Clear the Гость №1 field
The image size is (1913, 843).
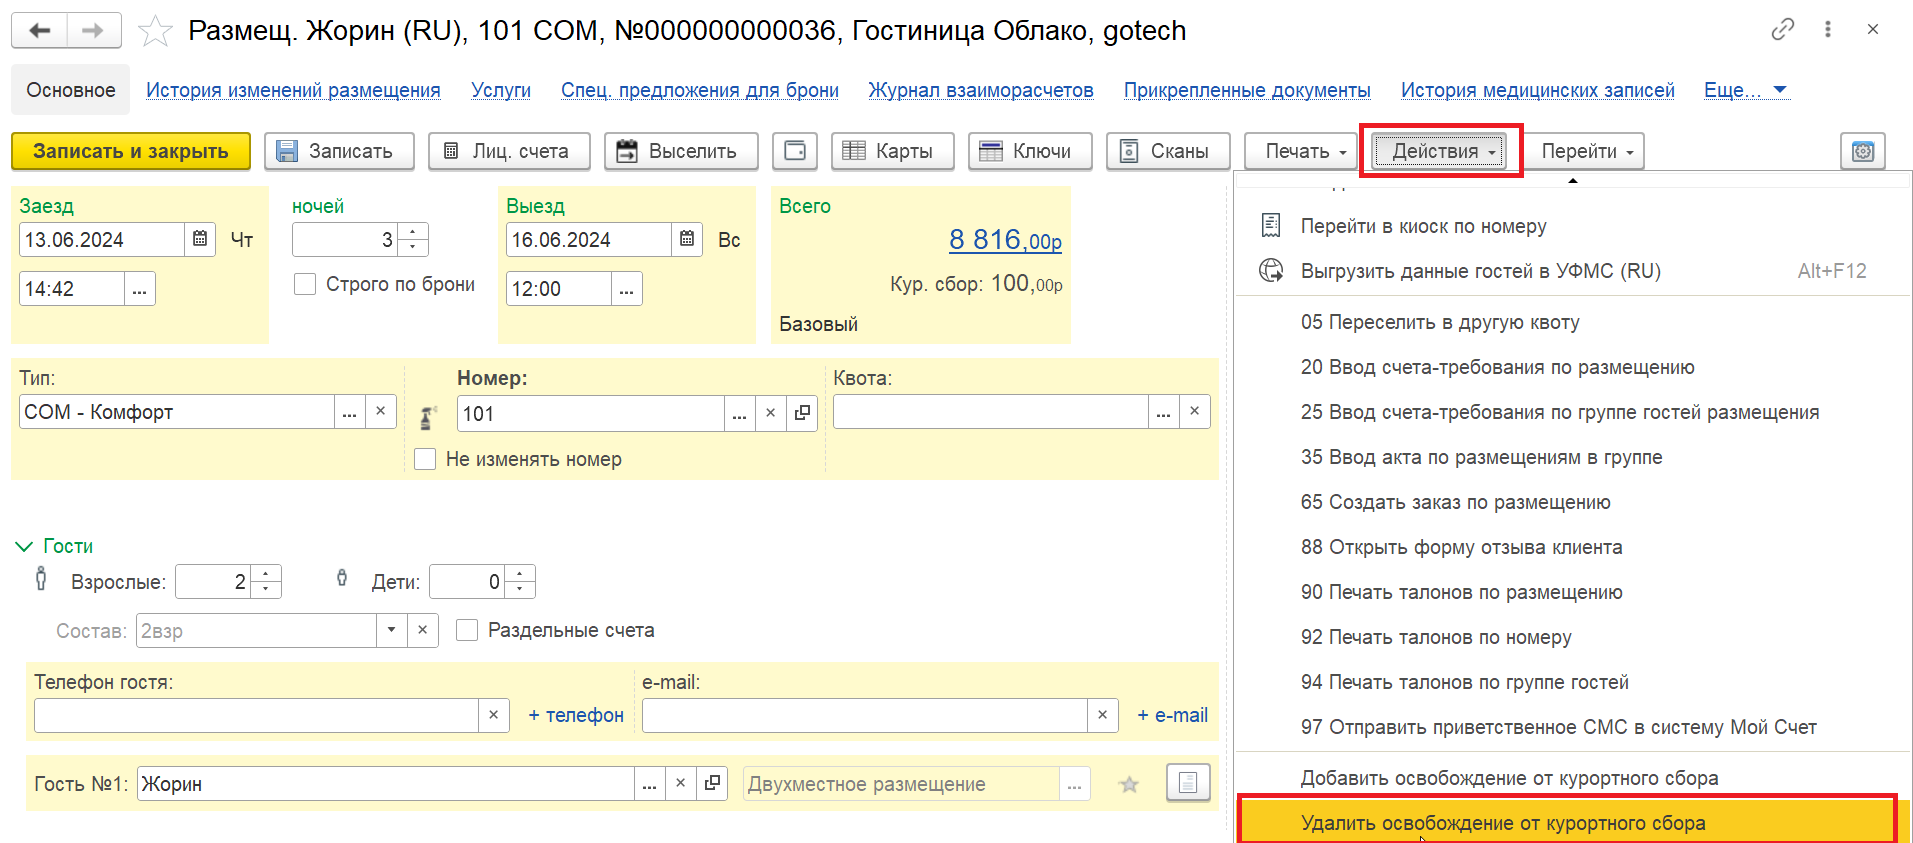680,783
